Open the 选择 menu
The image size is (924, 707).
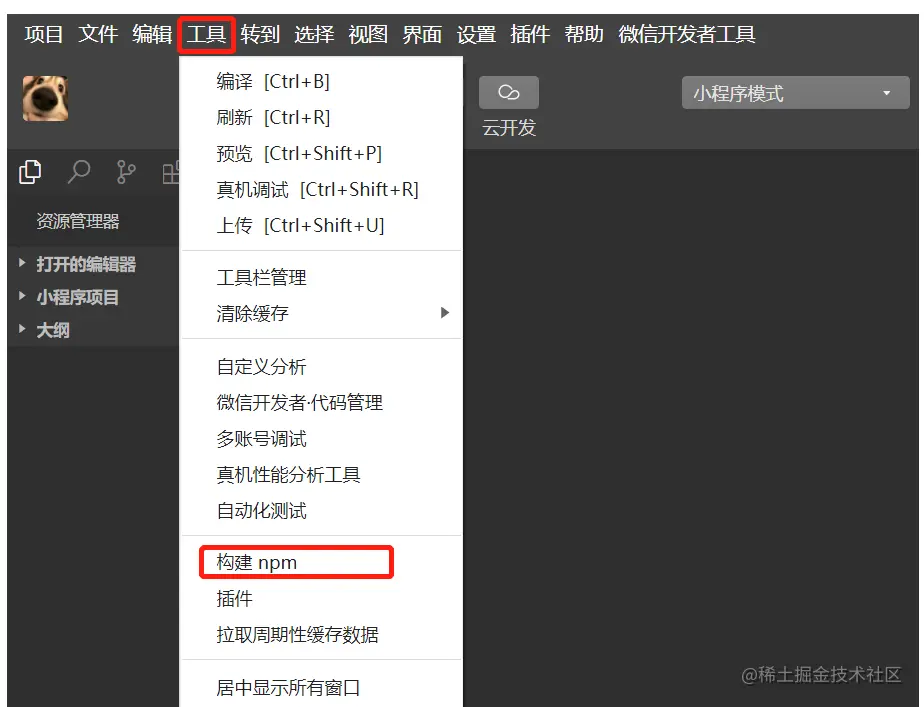point(314,34)
